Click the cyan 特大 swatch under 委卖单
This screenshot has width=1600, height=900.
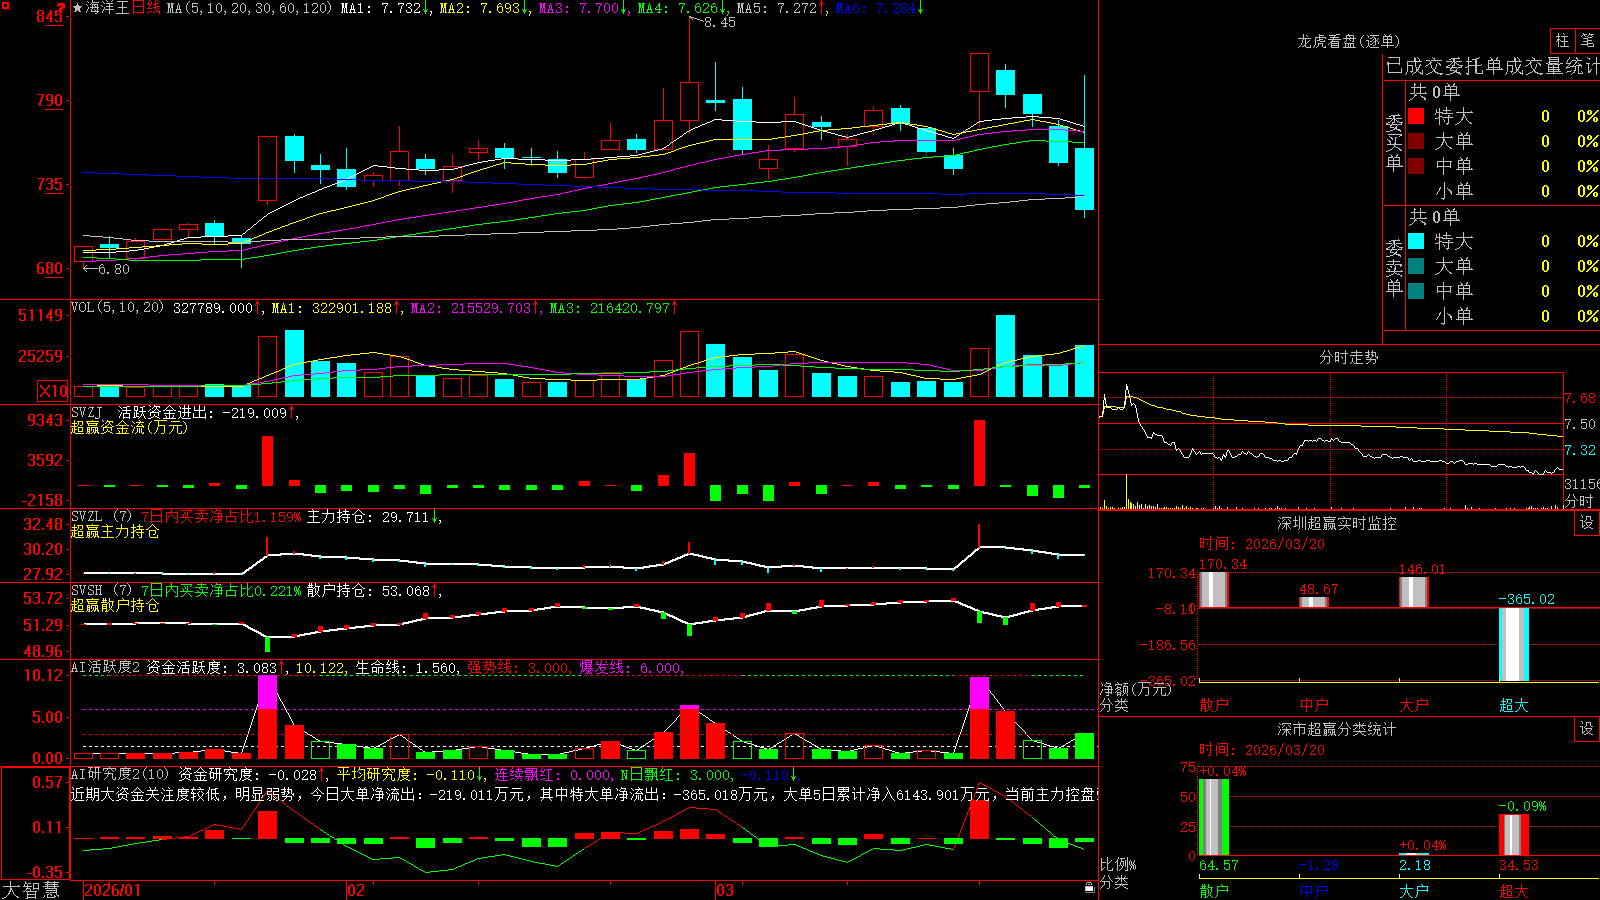coord(1416,241)
